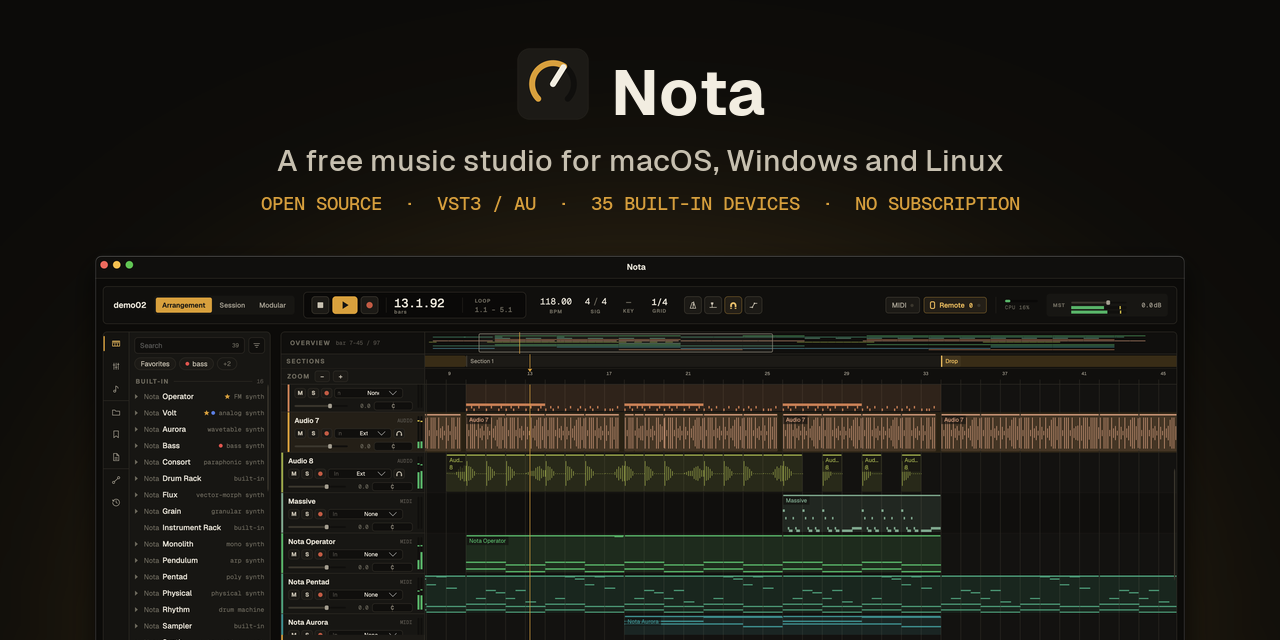Open the routing connection sidebar icon
The width and height of the screenshot is (1280, 640).
116,480
